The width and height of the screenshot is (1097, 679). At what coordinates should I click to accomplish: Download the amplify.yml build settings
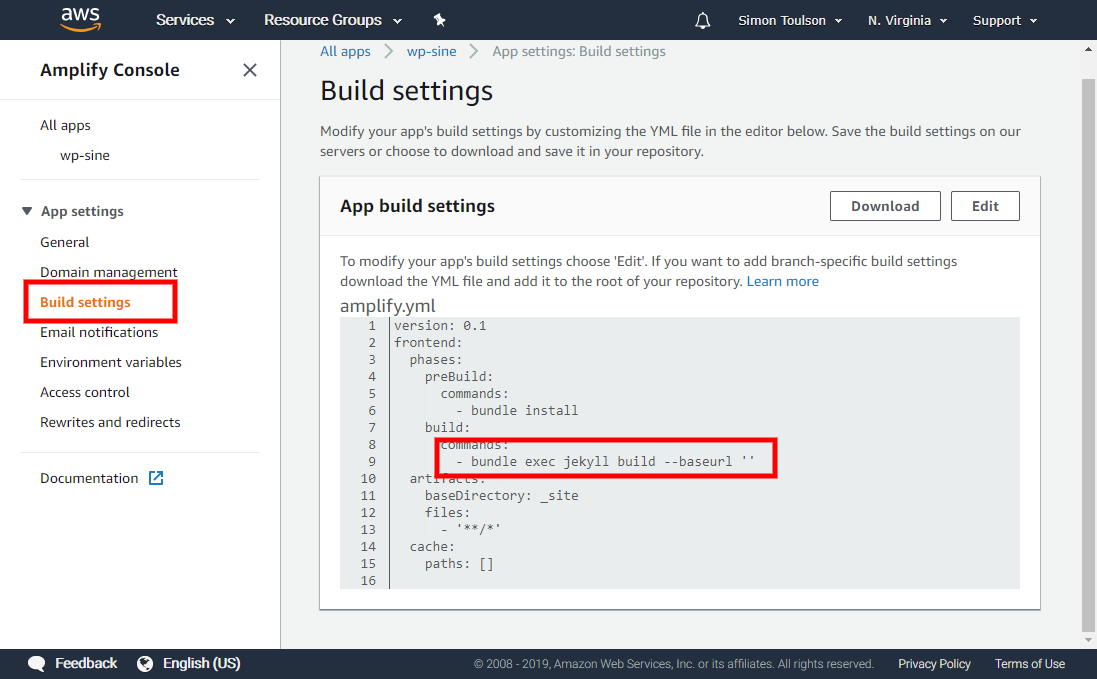click(885, 206)
